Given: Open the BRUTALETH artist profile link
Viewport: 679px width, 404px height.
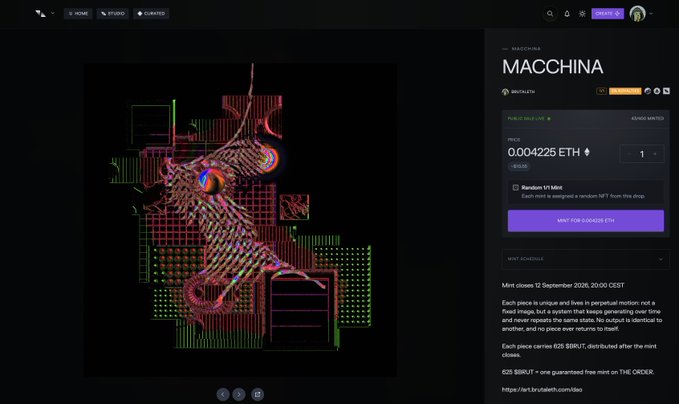Looking at the screenshot, I should (x=518, y=92).
